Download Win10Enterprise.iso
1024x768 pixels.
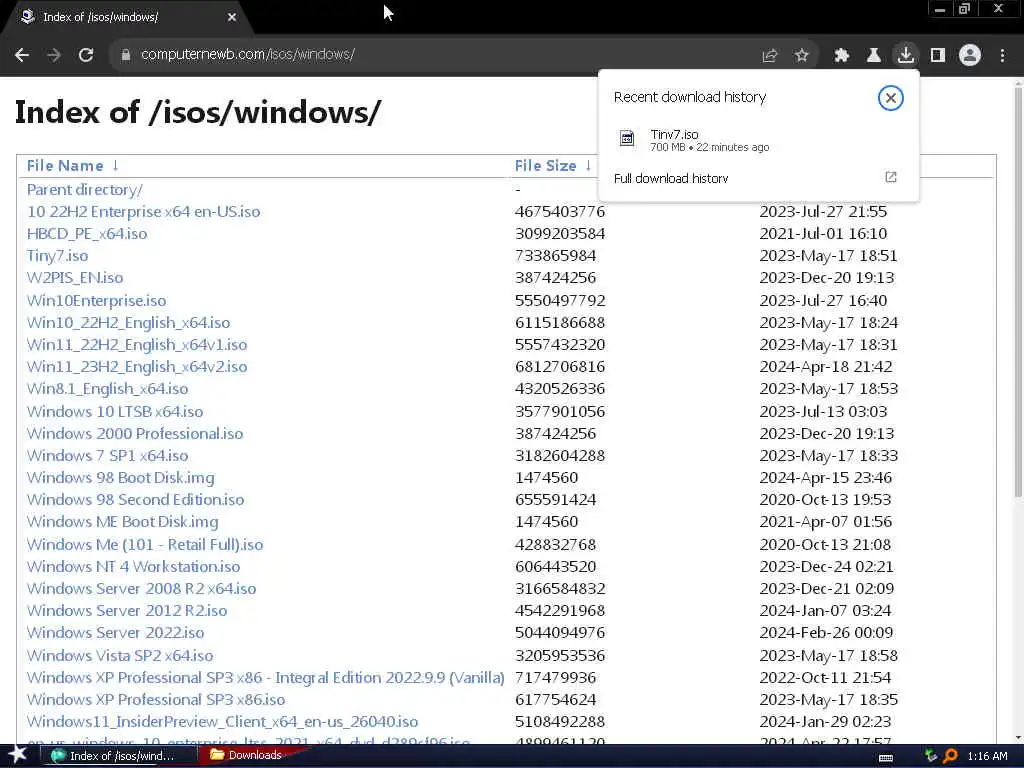coord(96,300)
